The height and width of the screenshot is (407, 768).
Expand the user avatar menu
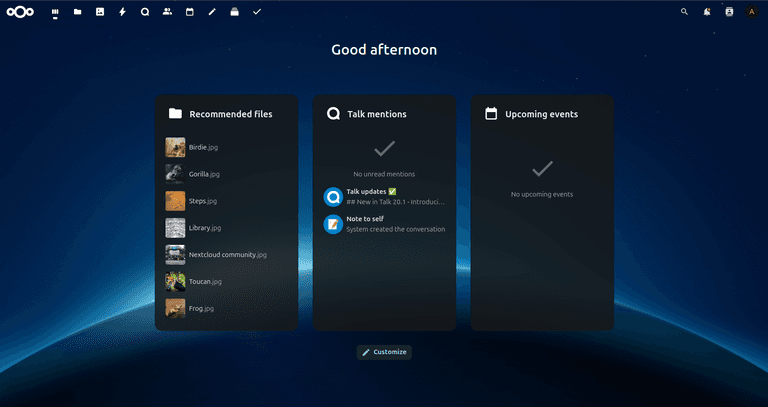[752, 12]
